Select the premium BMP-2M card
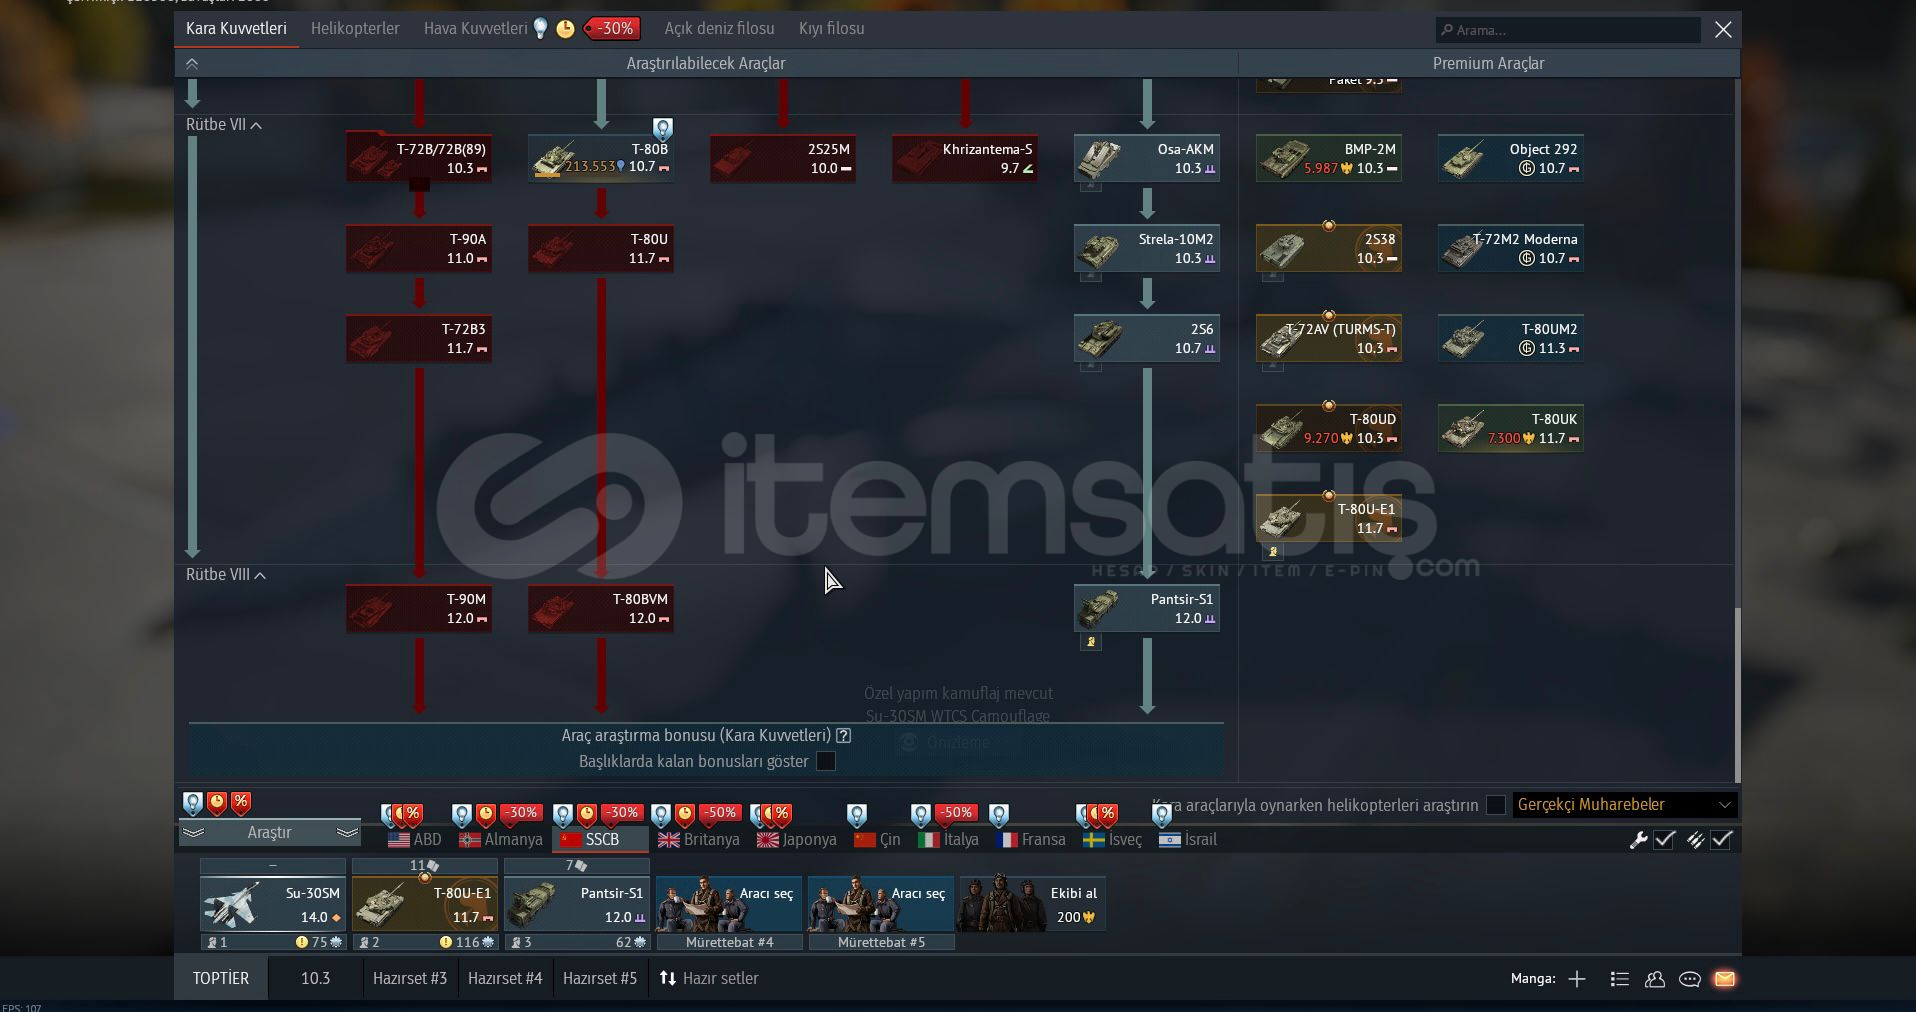Screen dimensions: 1916x1012 (x=1329, y=158)
